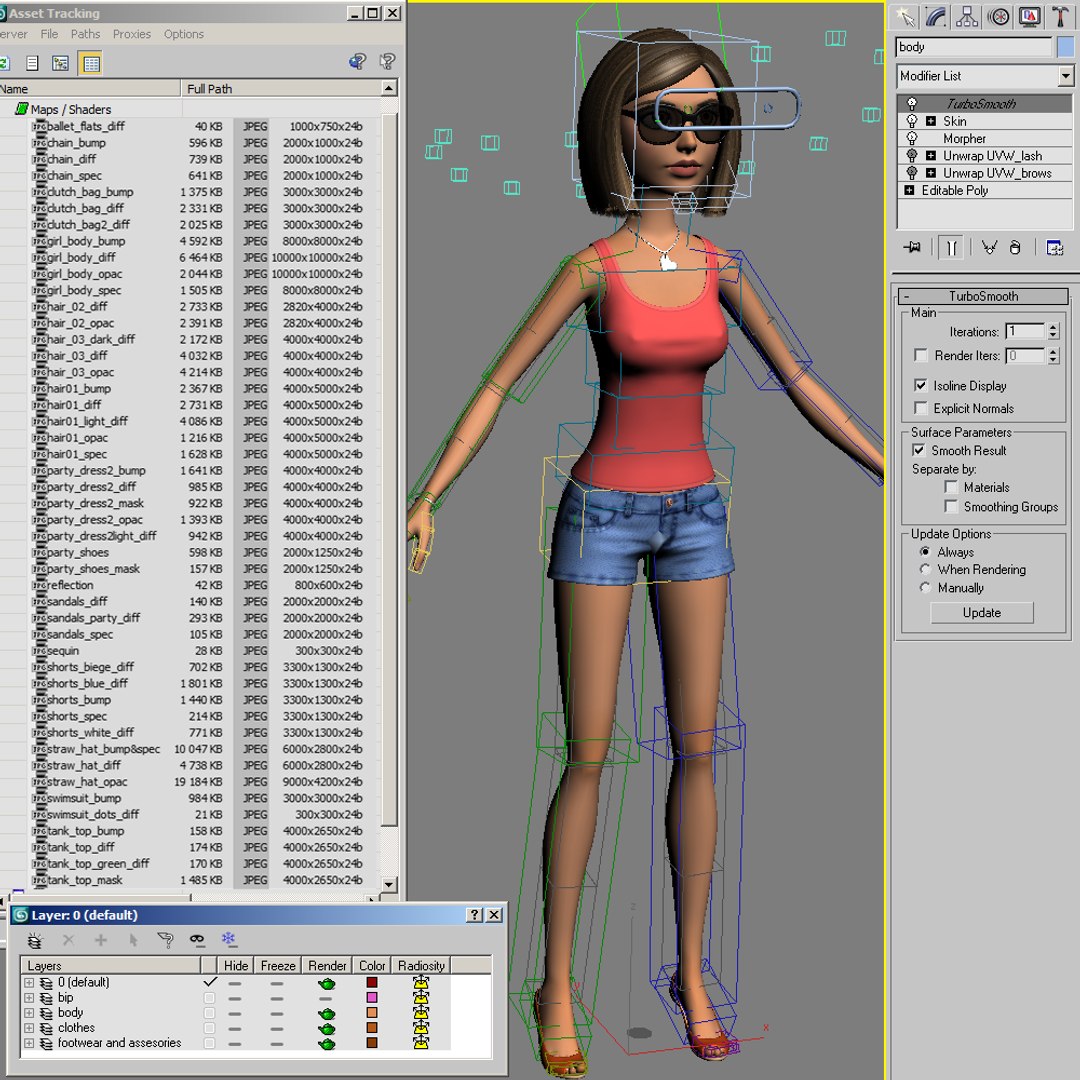Image resolution: width=1080 pixels, height=1080 pixels.
Task: Click color swatch of bip layer
Action: pos(372,997)
